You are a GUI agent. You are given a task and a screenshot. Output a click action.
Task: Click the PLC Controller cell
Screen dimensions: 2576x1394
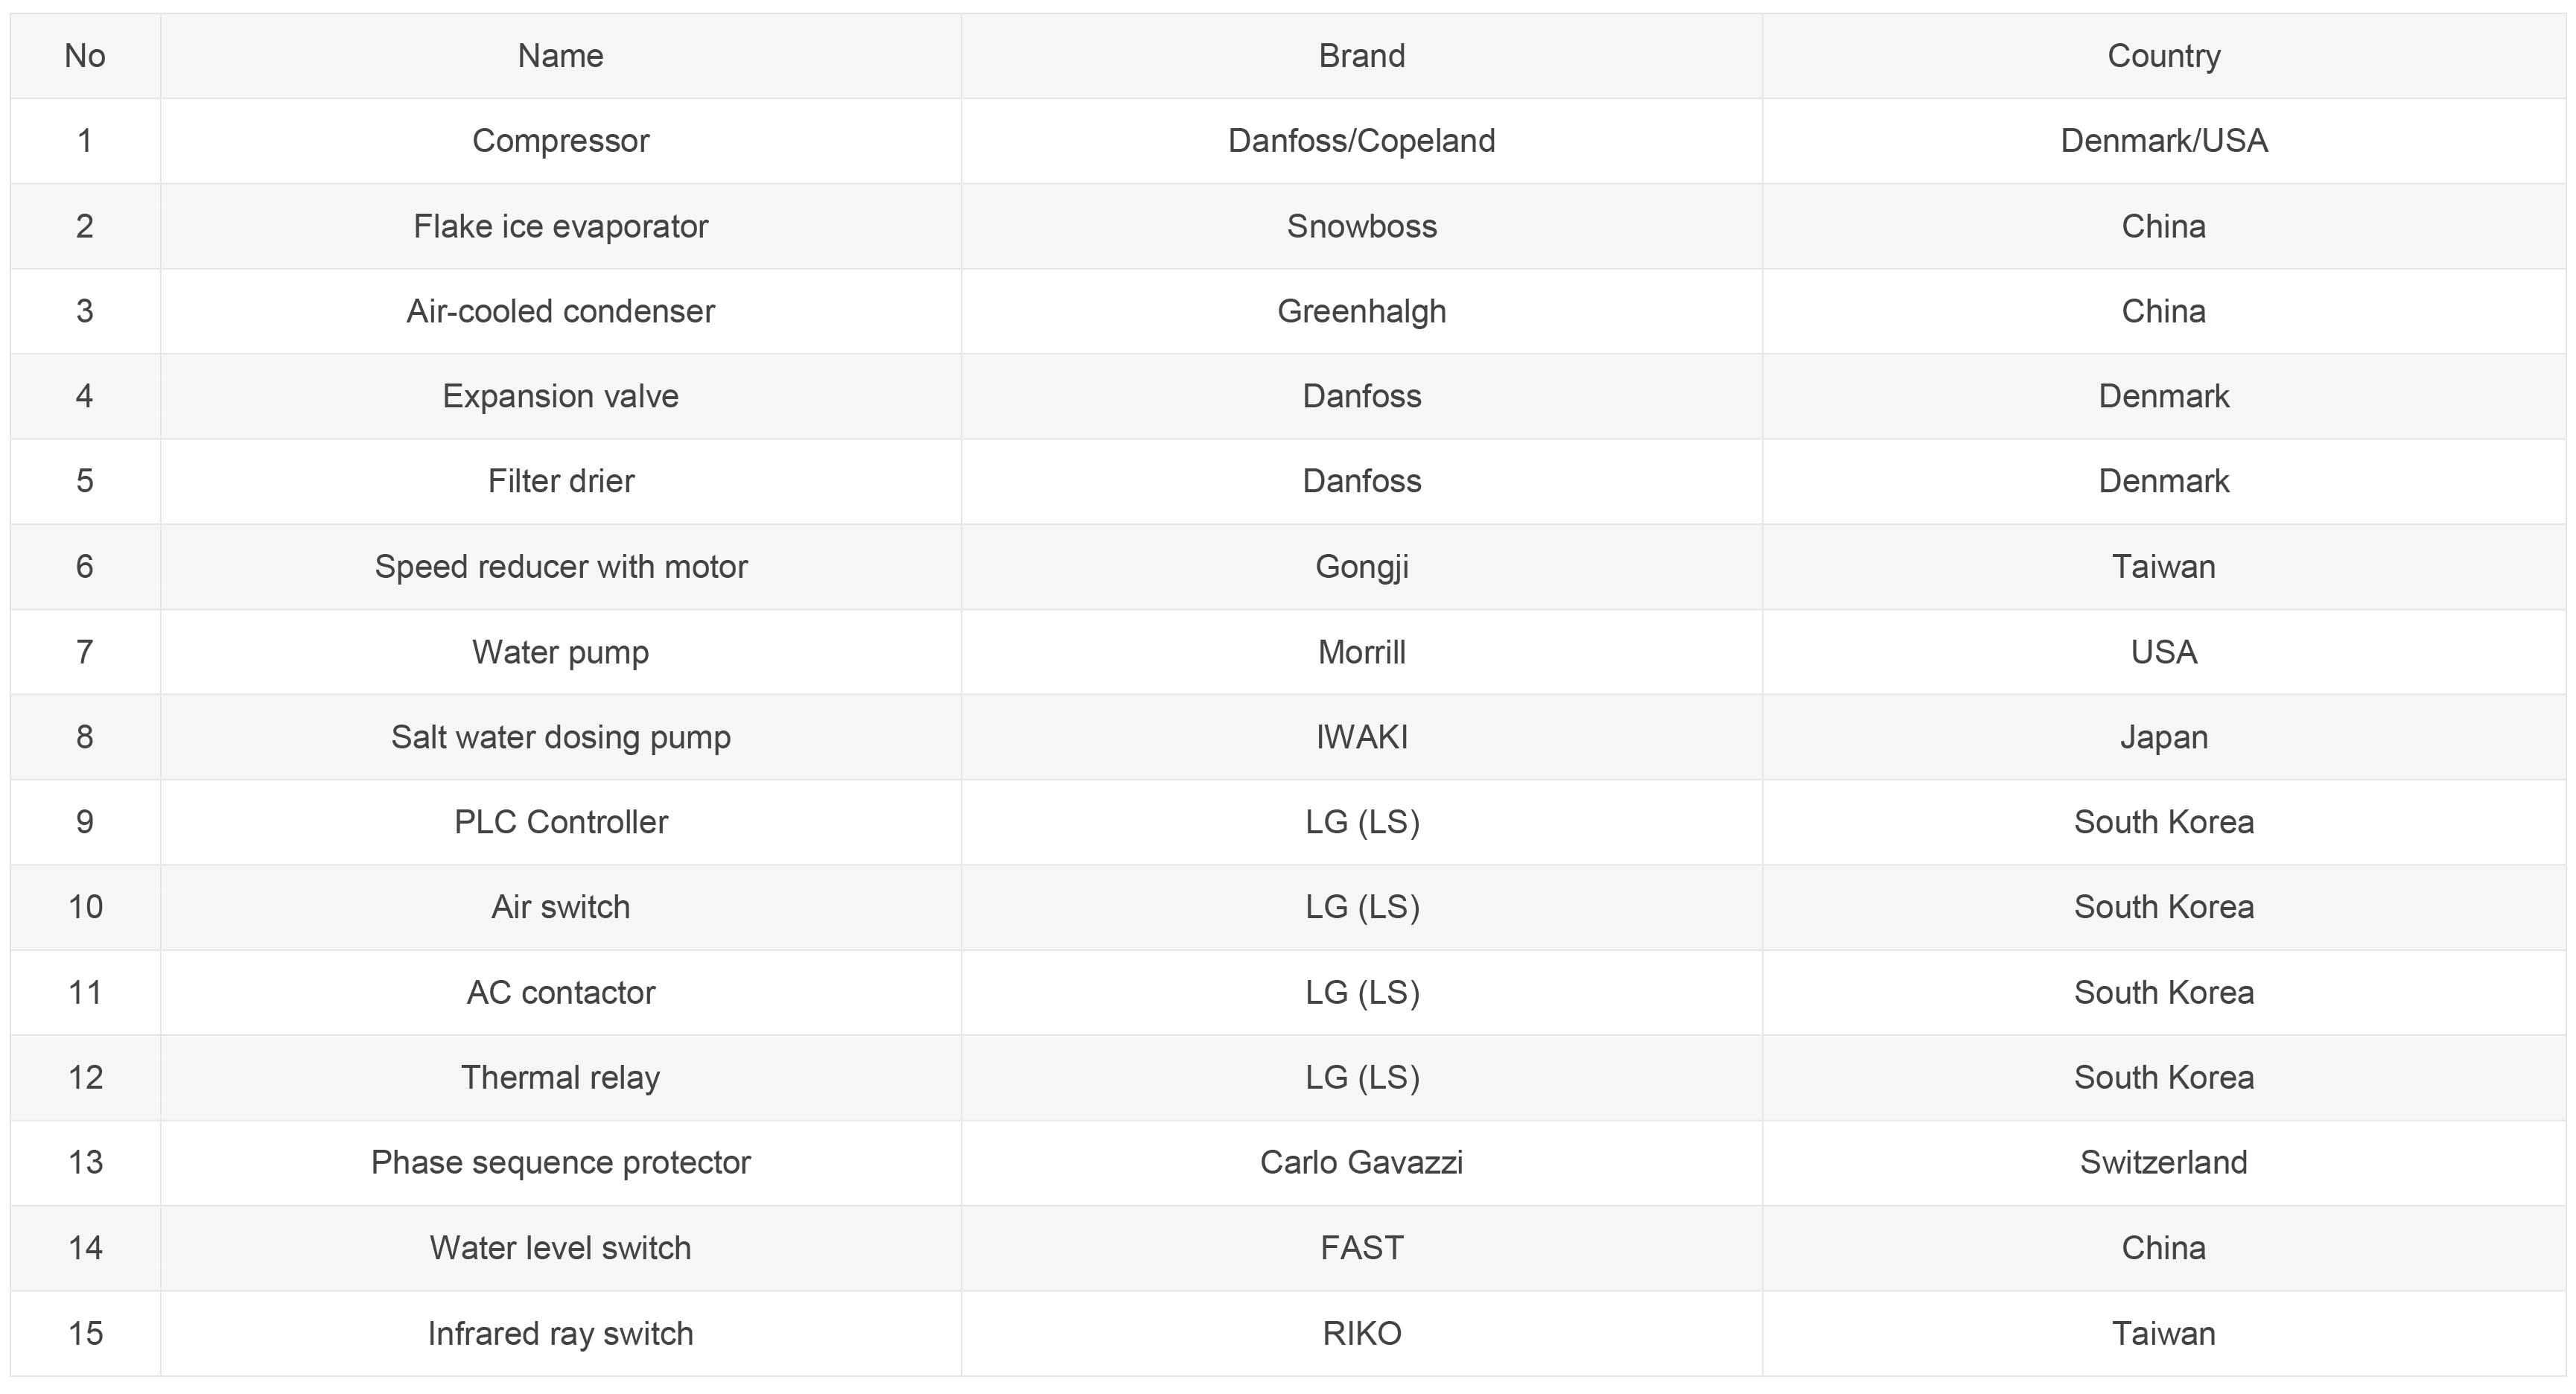560,822
